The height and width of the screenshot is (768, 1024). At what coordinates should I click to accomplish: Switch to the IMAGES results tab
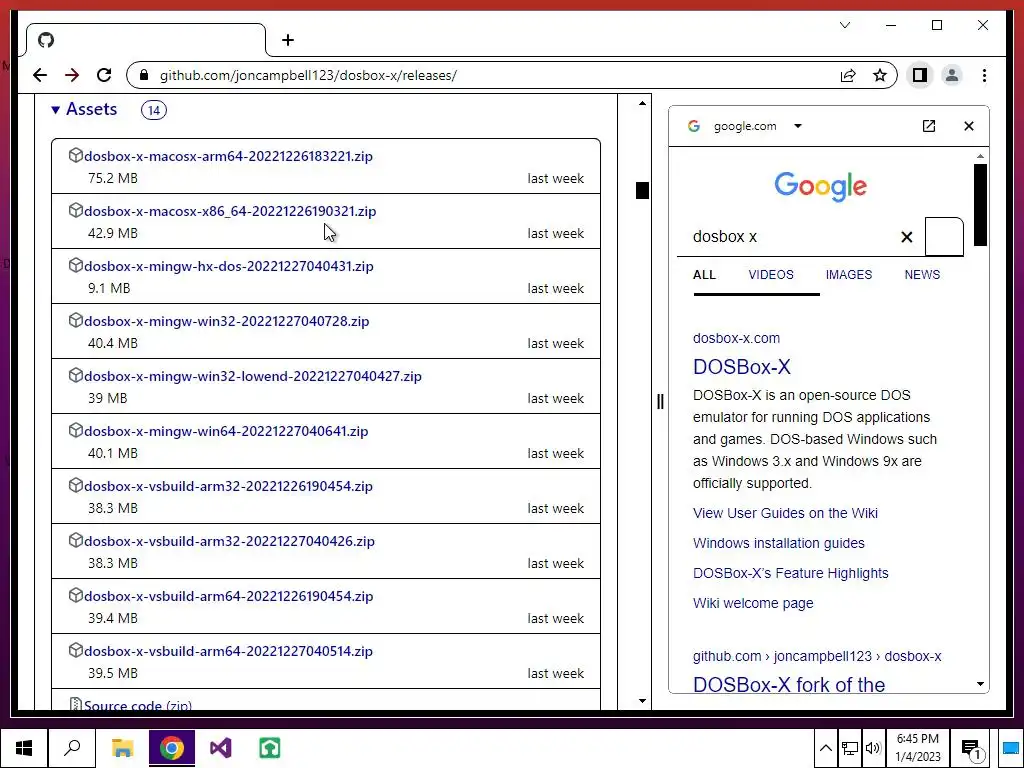pos(848,275)
